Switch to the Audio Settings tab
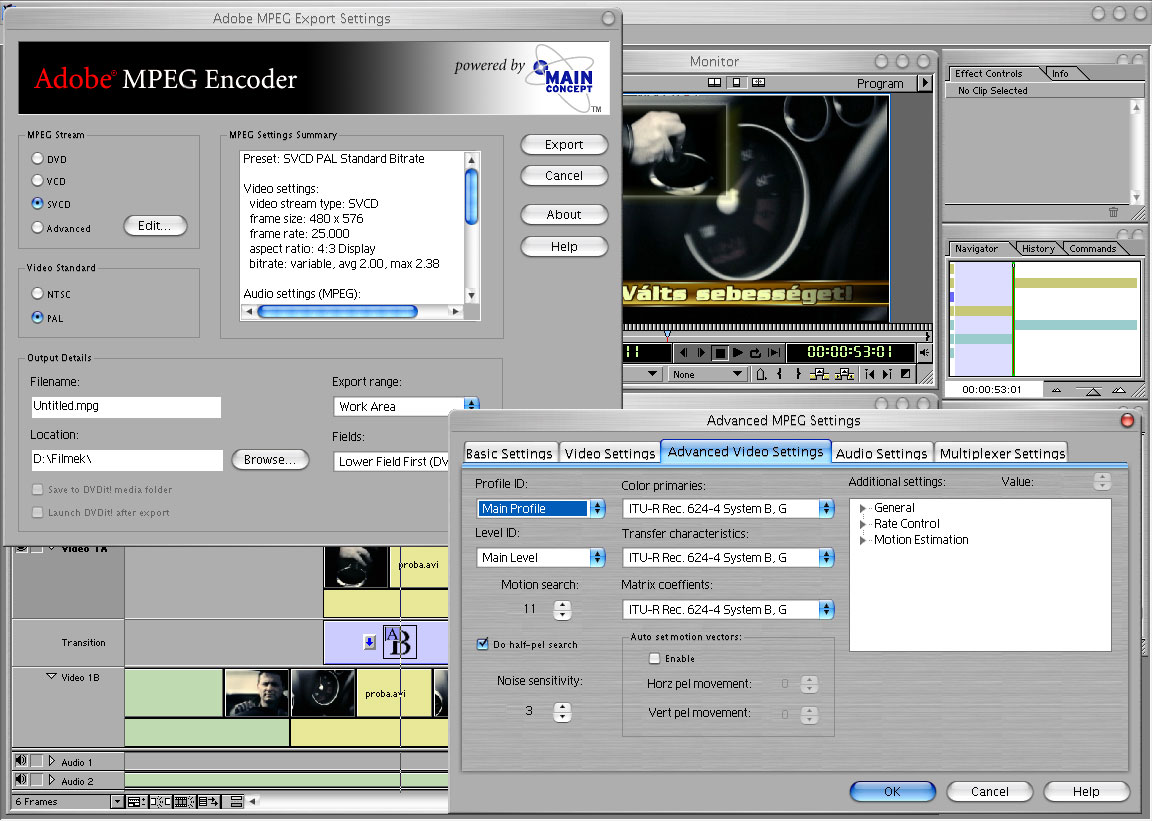This screenshot has height=821, width=1152. (881, 453)
